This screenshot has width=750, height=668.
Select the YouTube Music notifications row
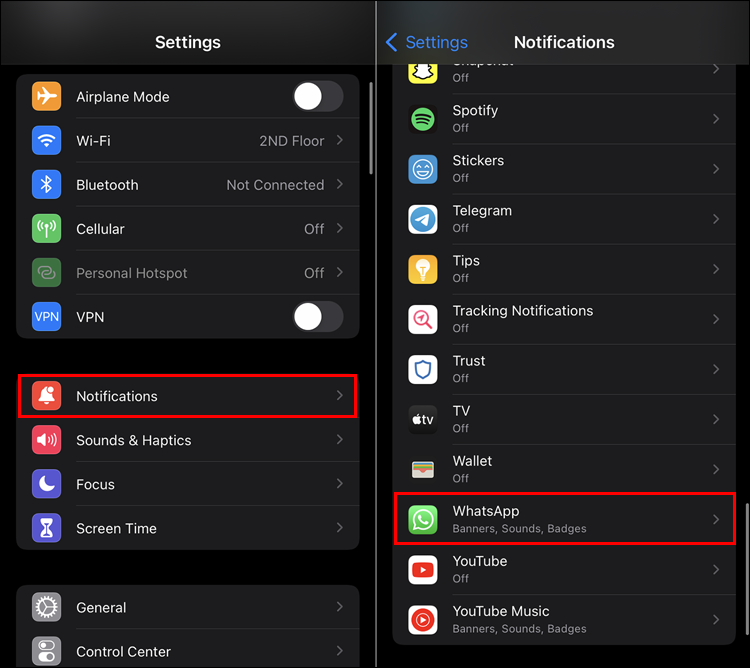point(564,620)
